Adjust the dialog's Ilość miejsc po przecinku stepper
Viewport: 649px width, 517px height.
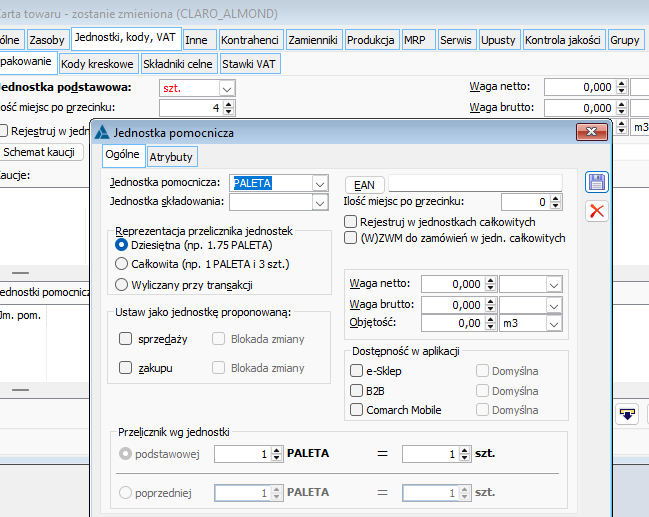click(555, 202)
